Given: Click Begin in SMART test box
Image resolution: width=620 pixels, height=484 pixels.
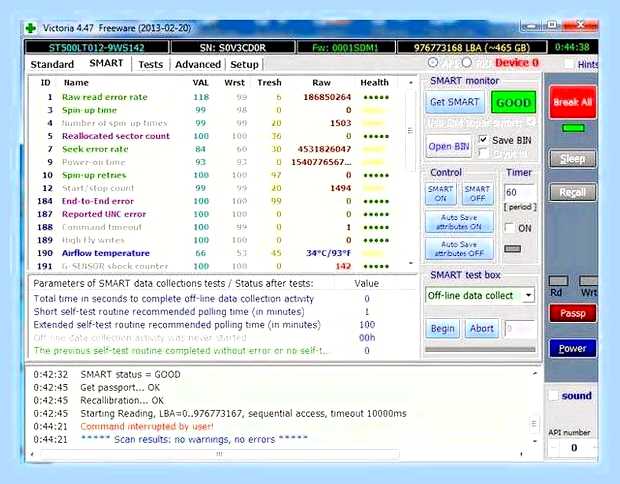Looking at the screenshot, I should click(442, 329).
